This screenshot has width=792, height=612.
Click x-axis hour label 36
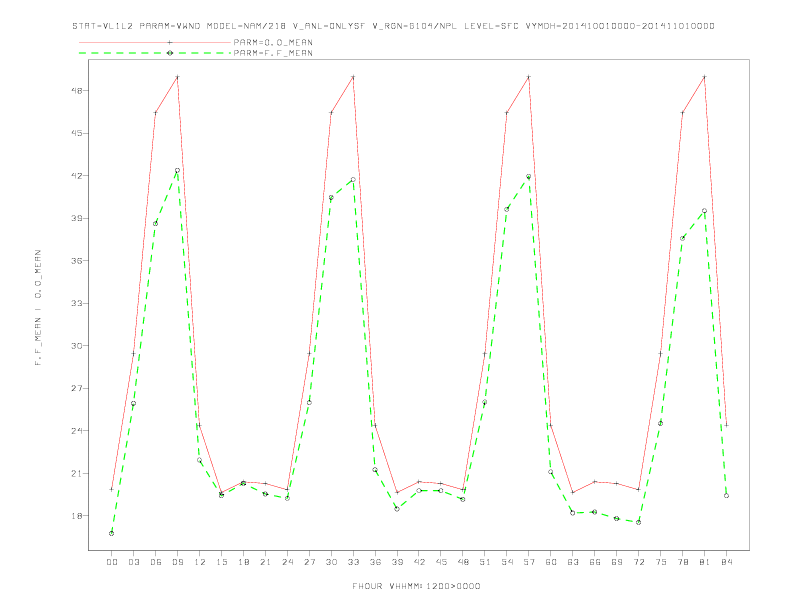(375, 562)
